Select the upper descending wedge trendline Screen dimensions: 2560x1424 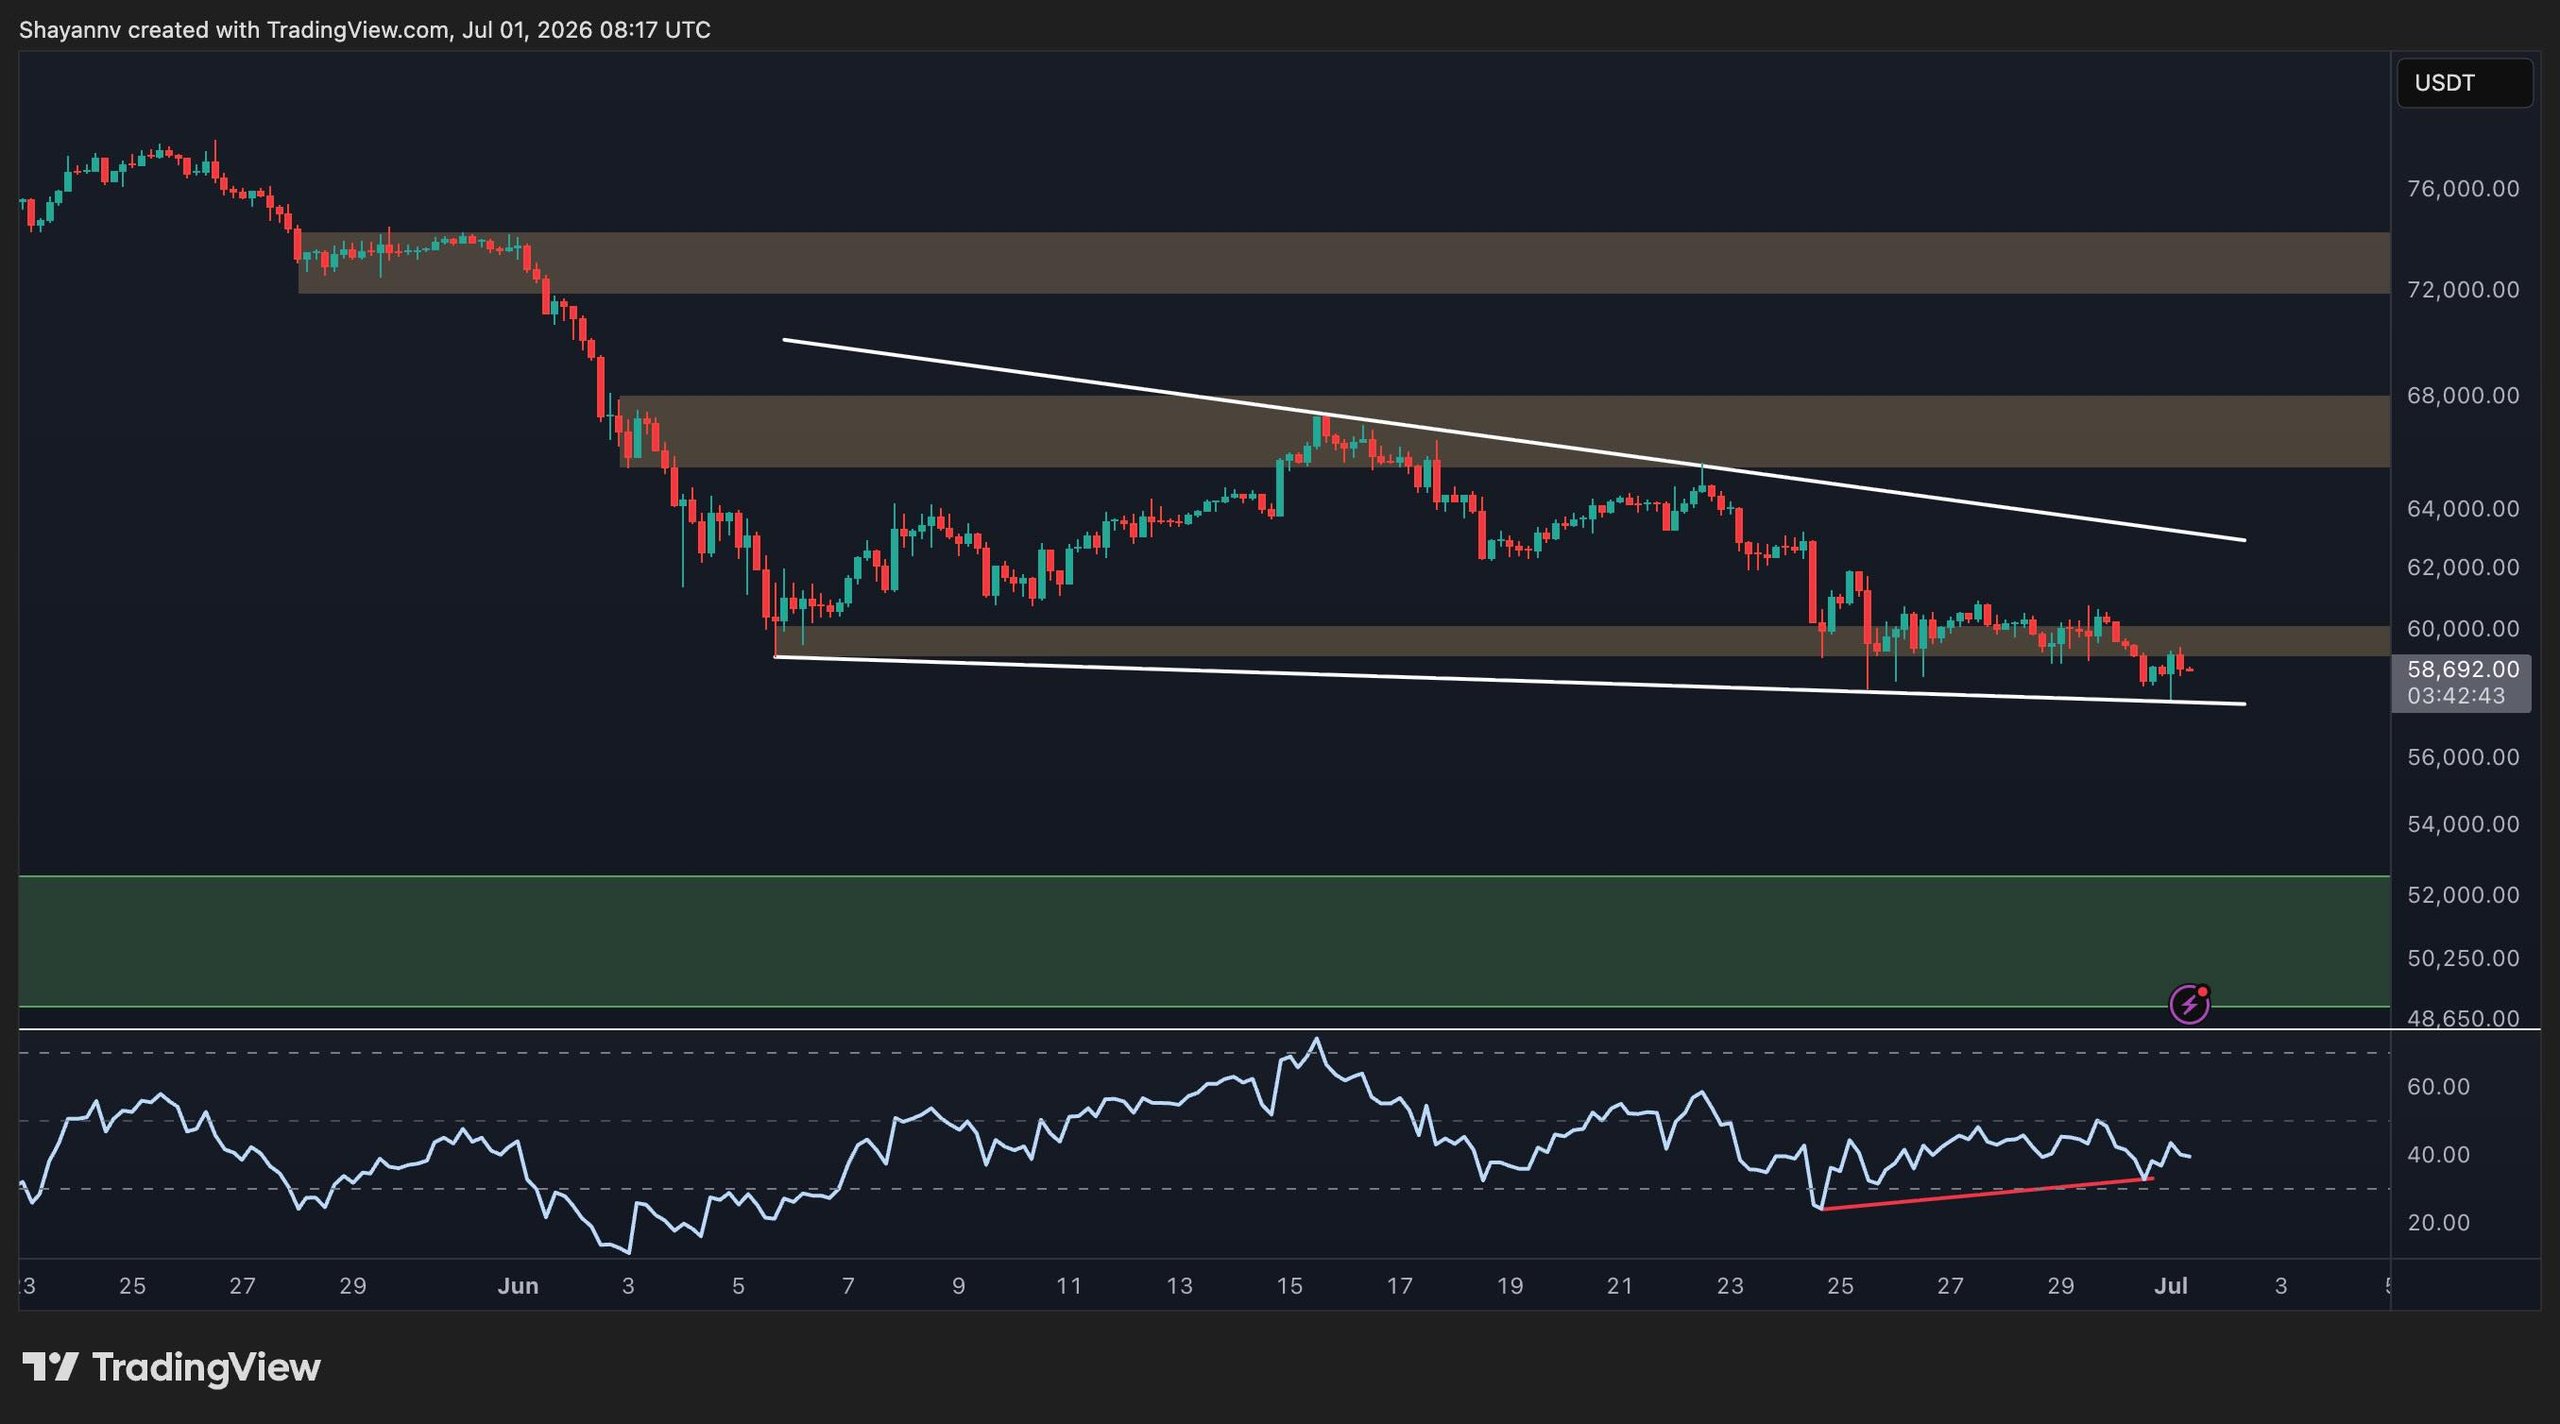click(x=1513, y=440)
